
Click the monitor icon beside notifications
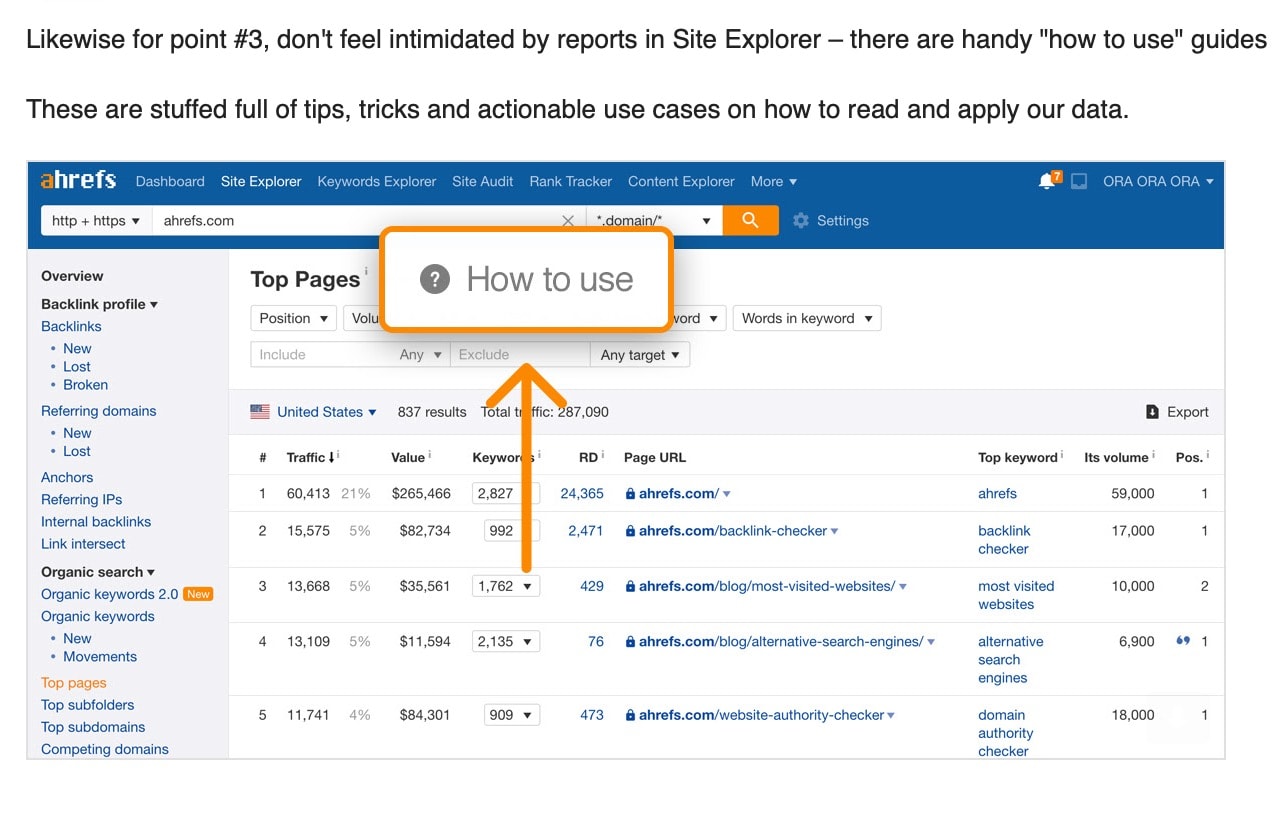[1079, 182]
